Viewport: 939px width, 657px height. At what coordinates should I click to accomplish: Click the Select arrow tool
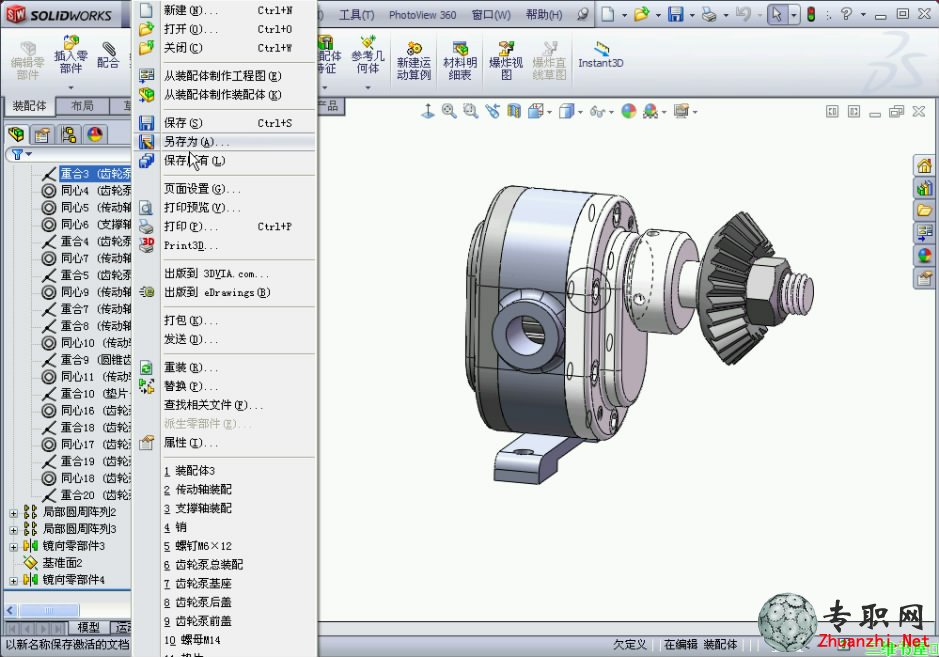[777, 14]
